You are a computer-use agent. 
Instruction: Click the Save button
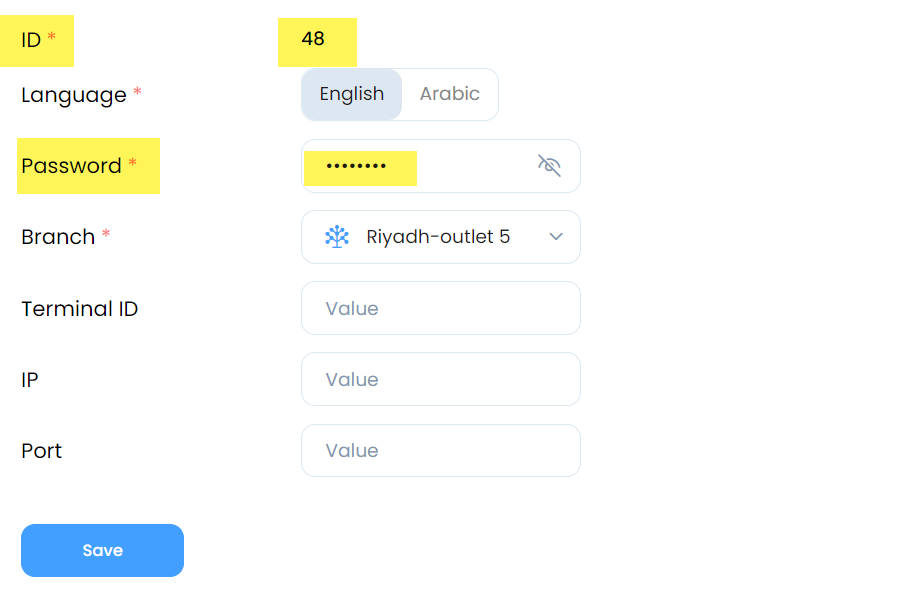(102, 550)
